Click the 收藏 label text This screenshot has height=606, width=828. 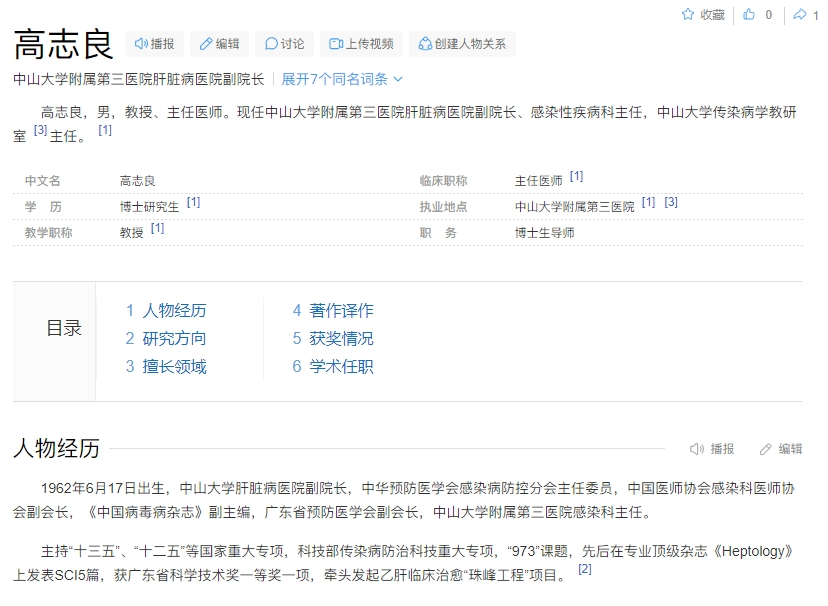coord(712,15)
